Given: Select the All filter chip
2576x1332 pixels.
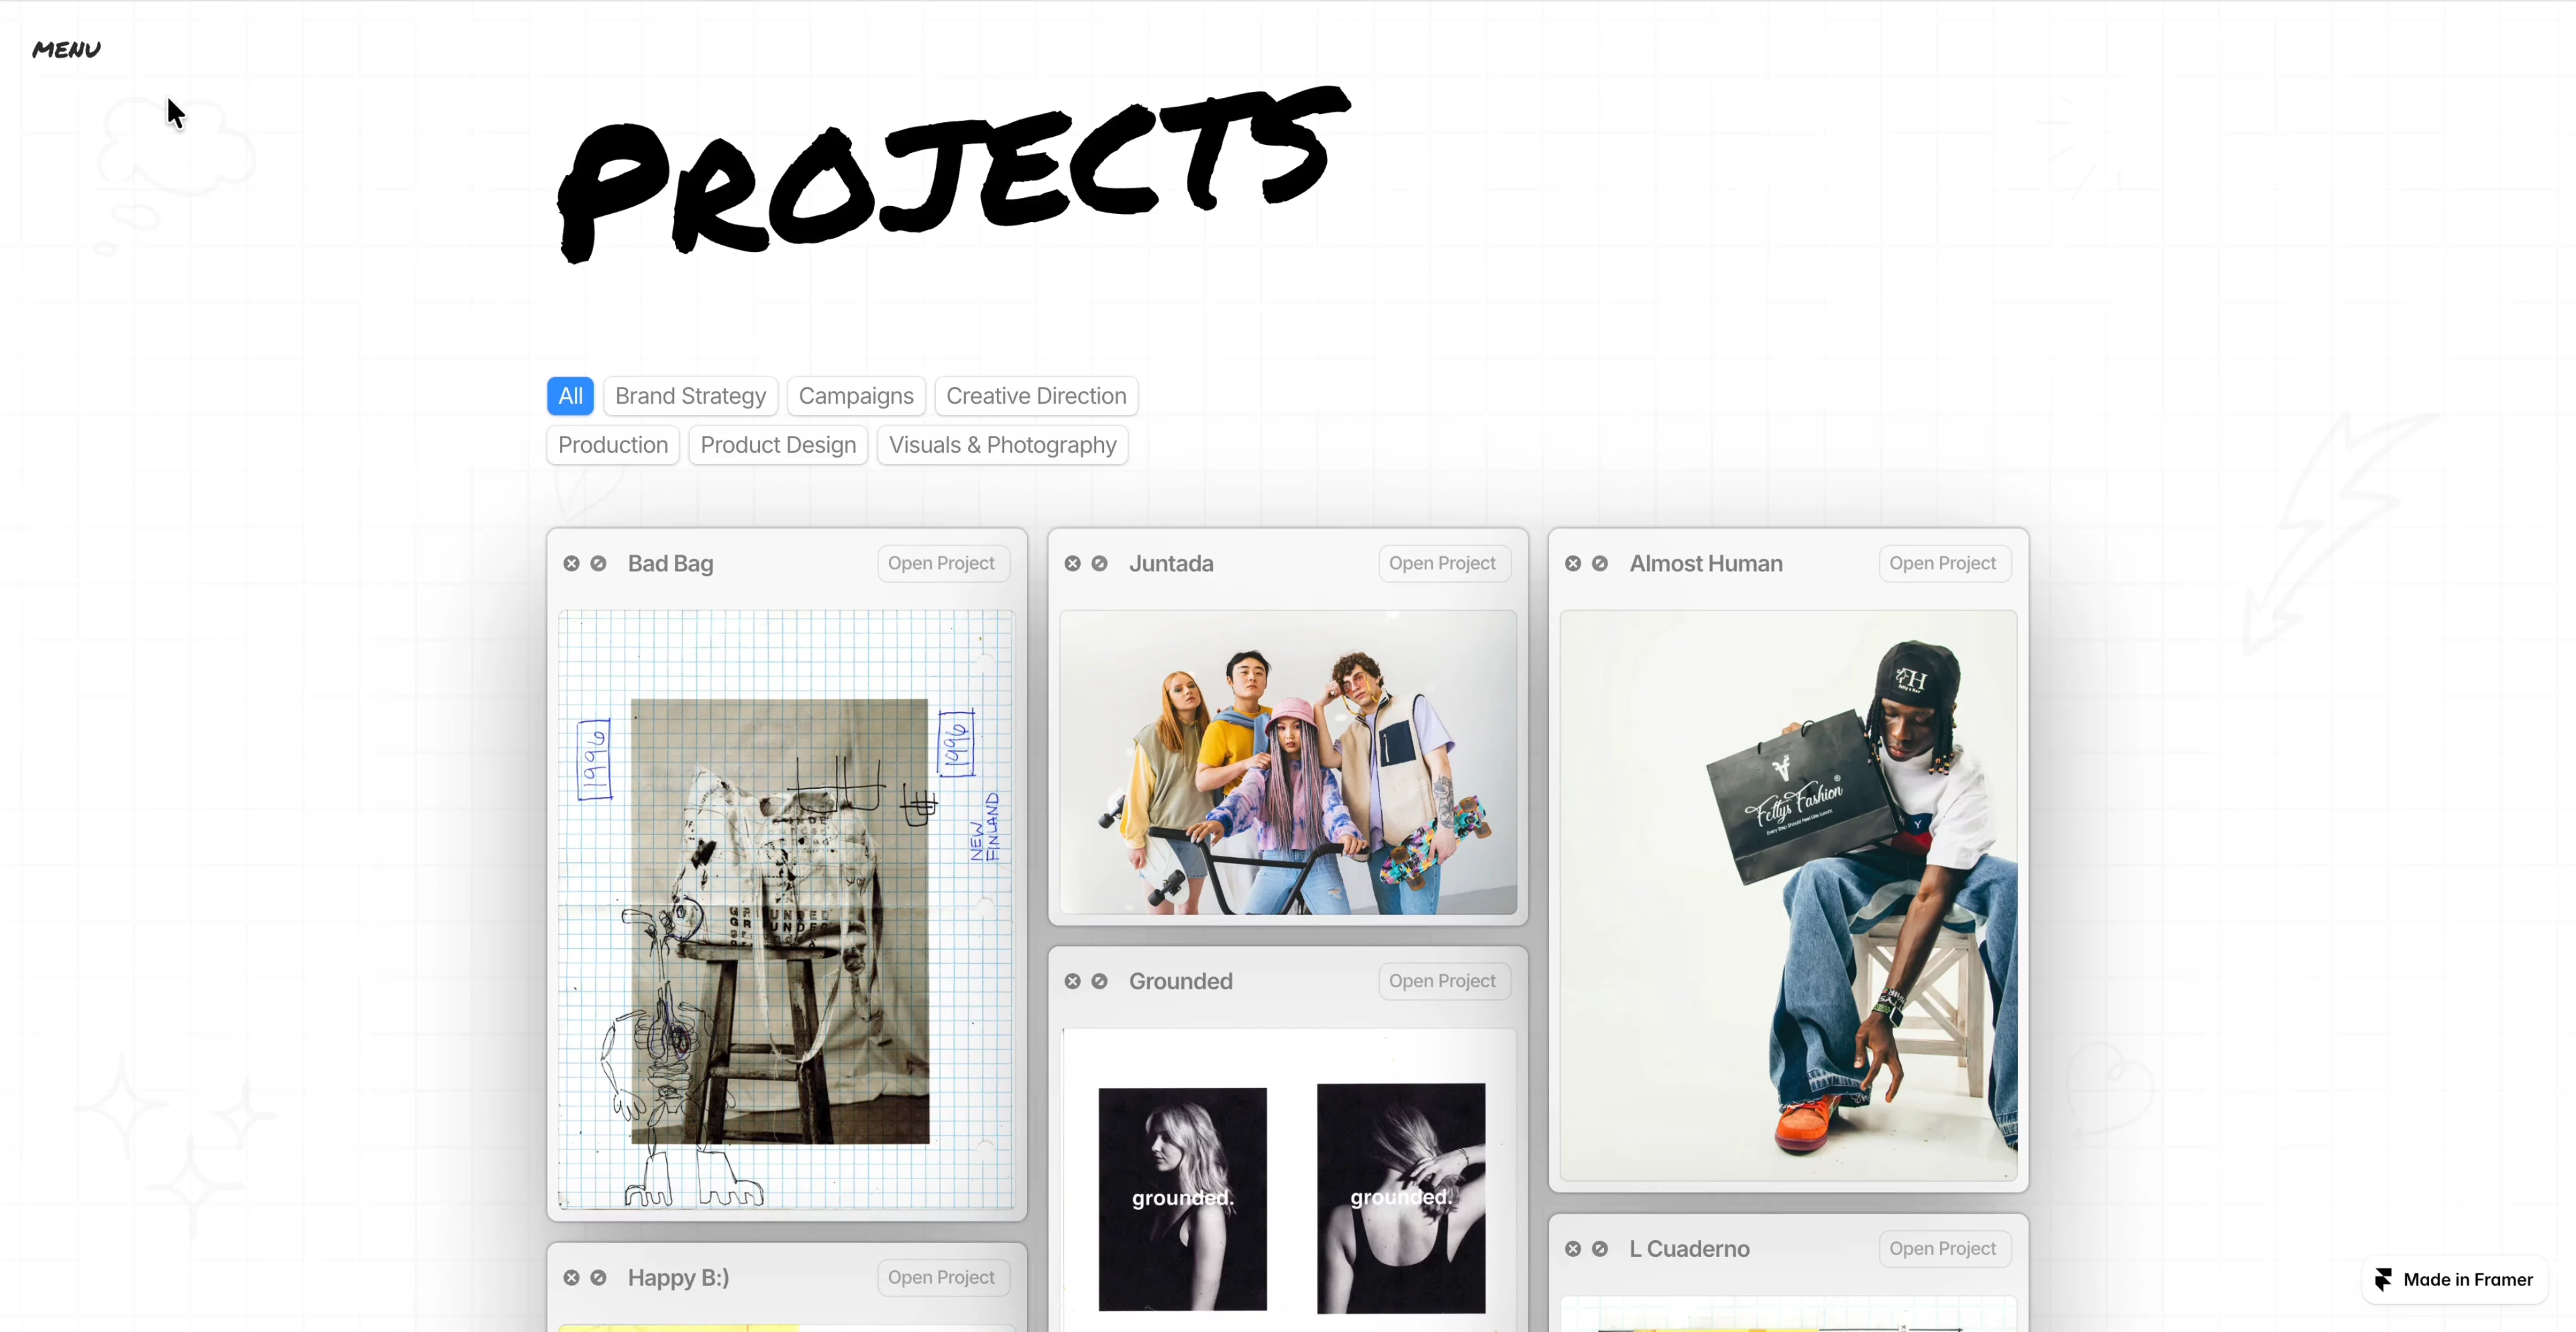Looking at the screenshot, I should pyautogui.click(x=570, y=396).
